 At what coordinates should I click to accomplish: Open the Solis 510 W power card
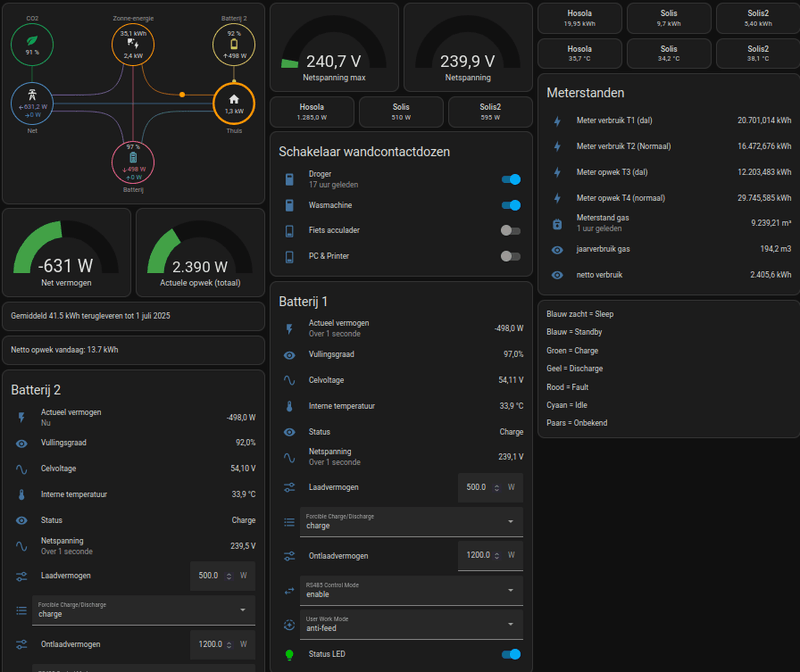401,112
